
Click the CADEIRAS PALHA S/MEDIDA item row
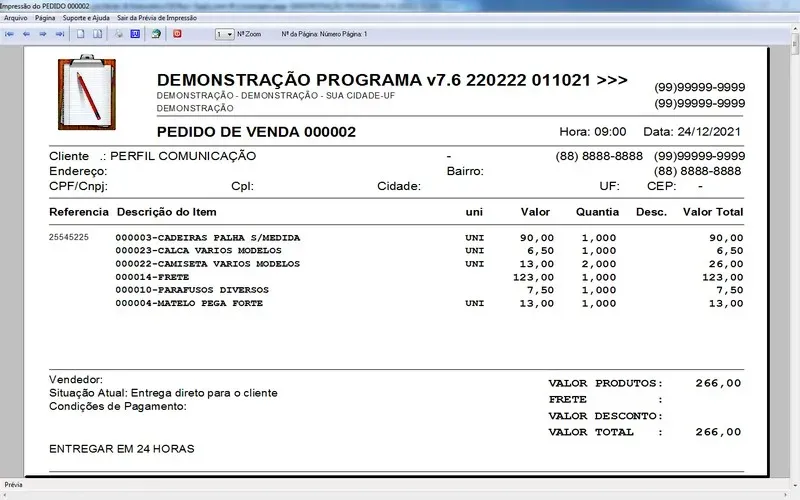pos(208,238)
